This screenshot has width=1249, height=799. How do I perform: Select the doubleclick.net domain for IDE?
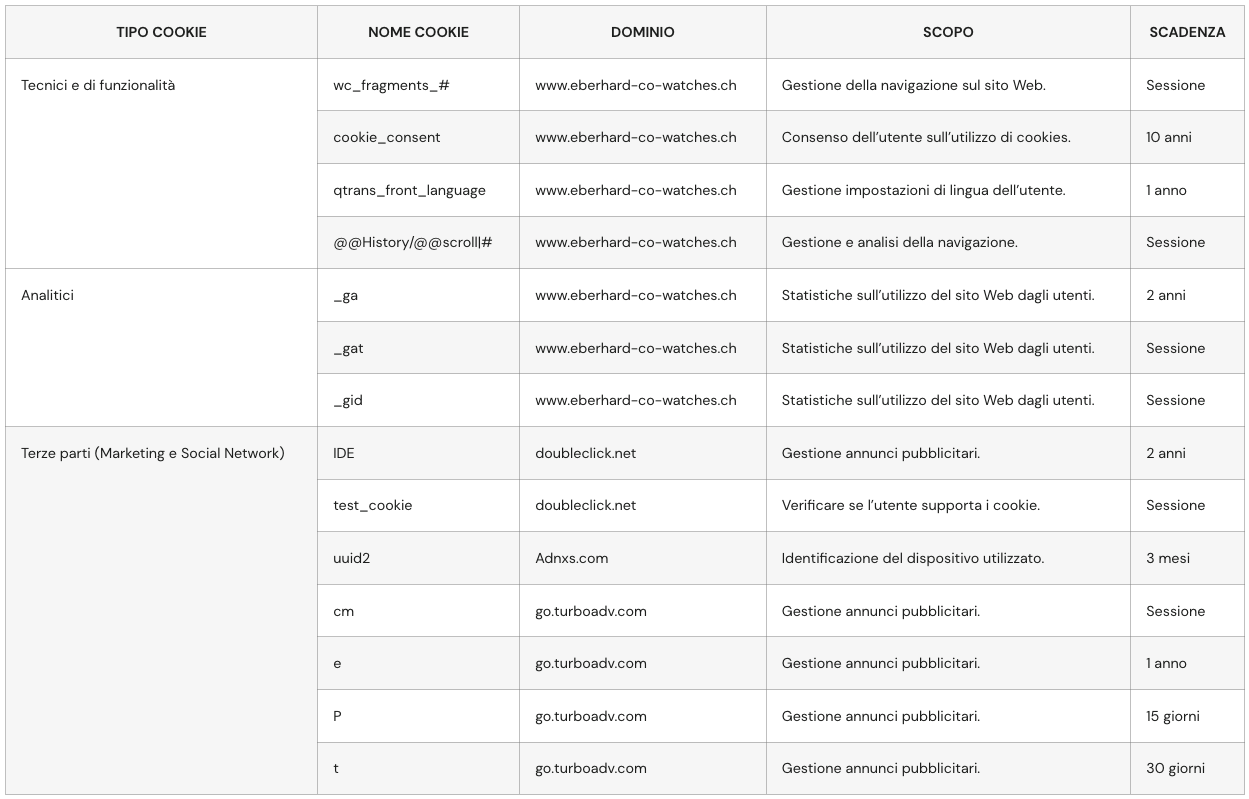(585, 453)
